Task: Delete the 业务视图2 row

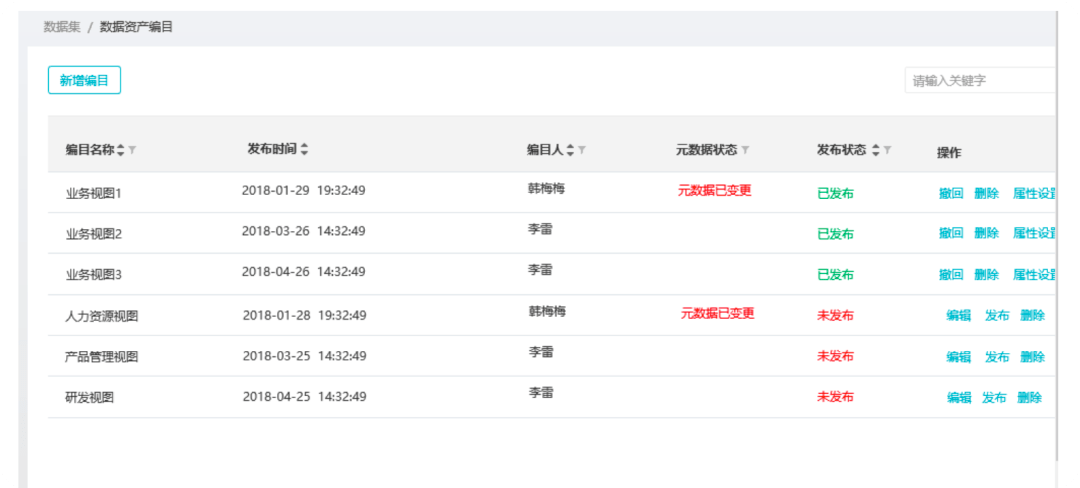Action: [x=986, y=233]
